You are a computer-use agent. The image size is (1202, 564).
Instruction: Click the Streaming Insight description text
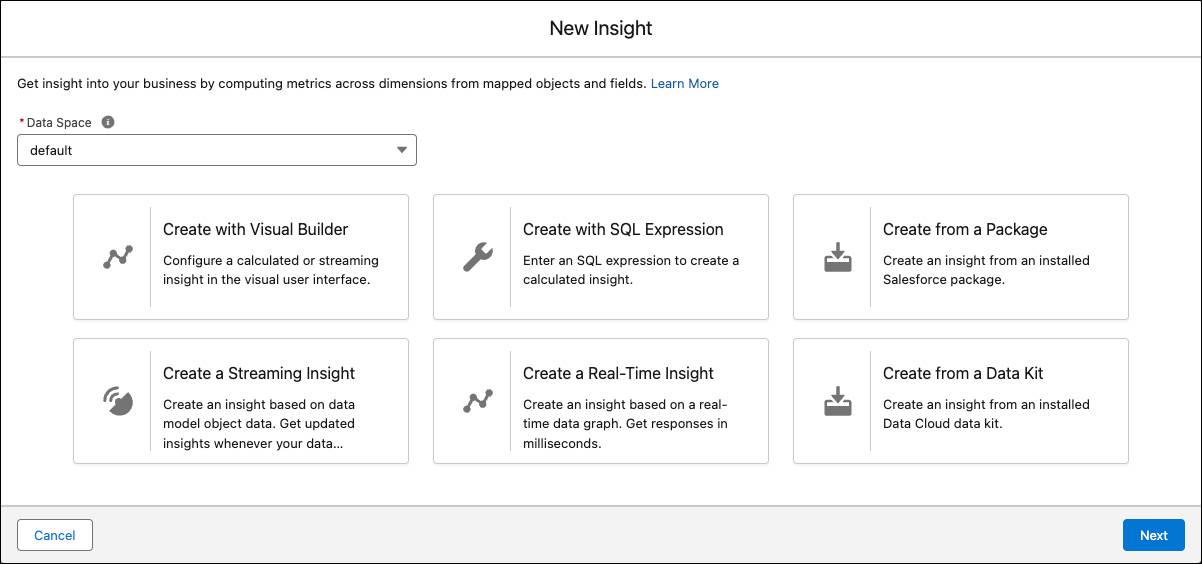(x=260, y=424)
